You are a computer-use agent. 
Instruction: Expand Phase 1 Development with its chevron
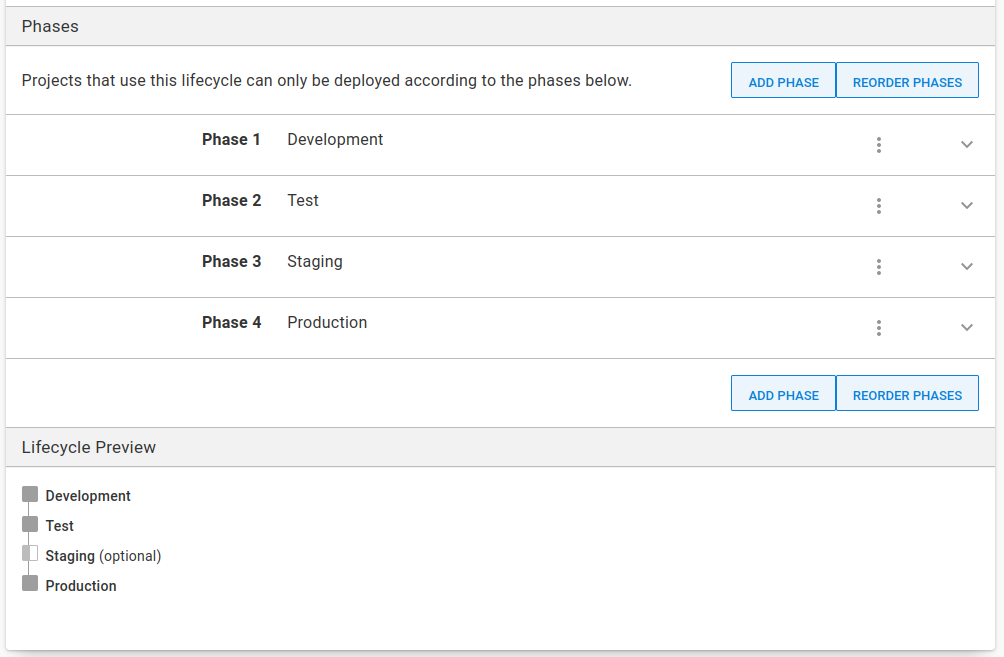[967, 145]
